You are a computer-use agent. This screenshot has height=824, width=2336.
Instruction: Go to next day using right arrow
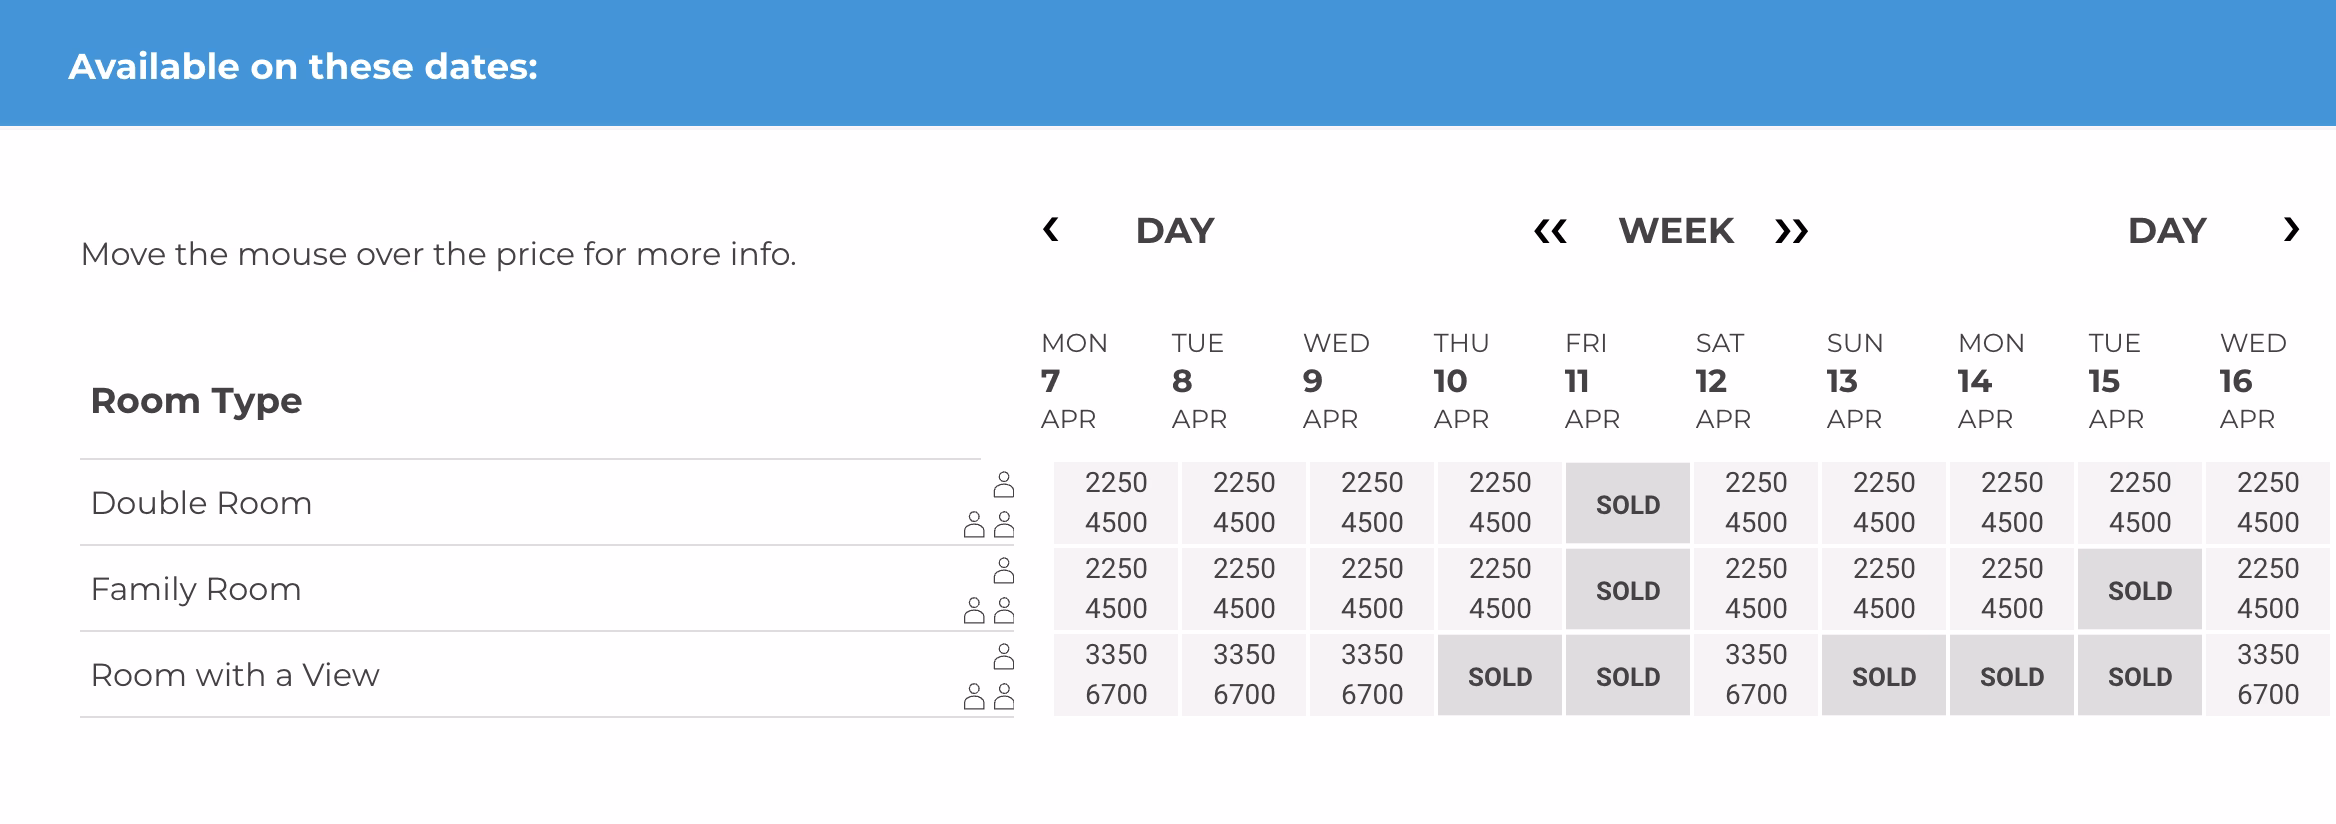coord(2291,230)
